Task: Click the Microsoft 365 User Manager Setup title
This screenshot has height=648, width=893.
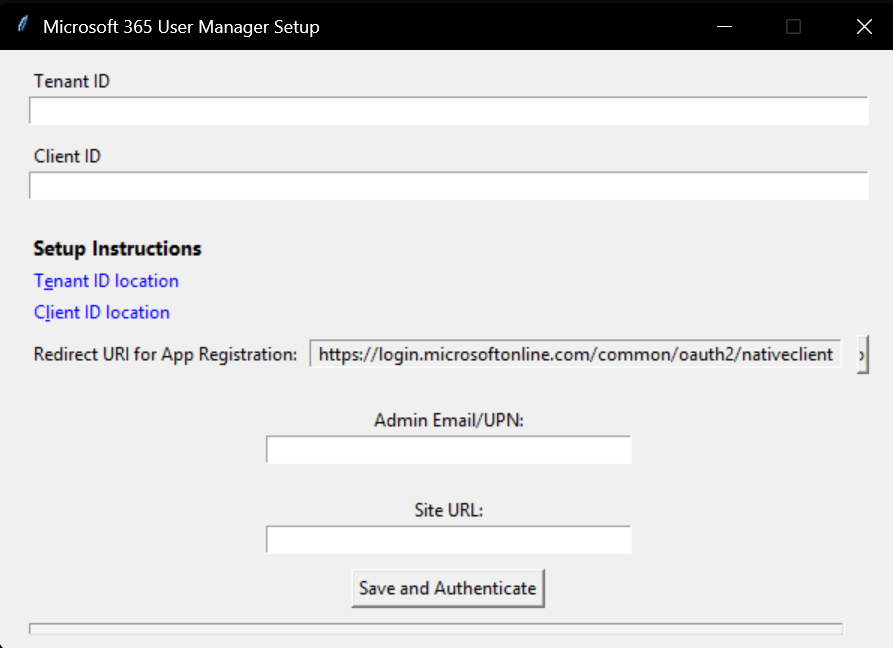Action: (x=181, y=27)
